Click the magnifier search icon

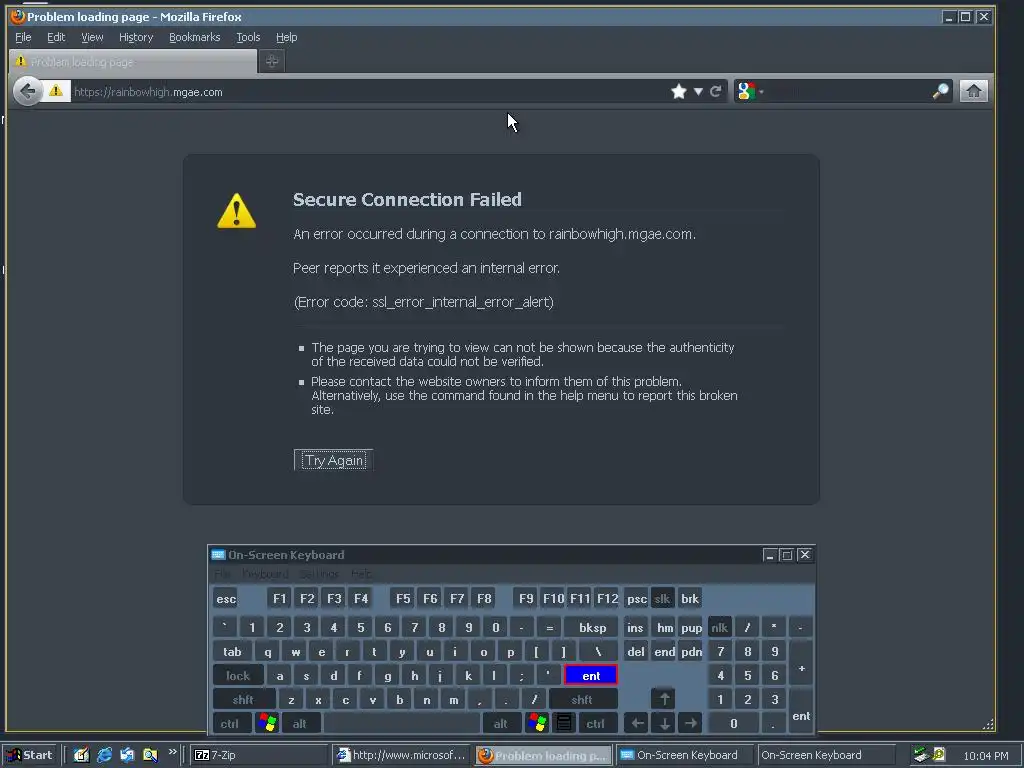pyautogui.click(x=940, y=91)
